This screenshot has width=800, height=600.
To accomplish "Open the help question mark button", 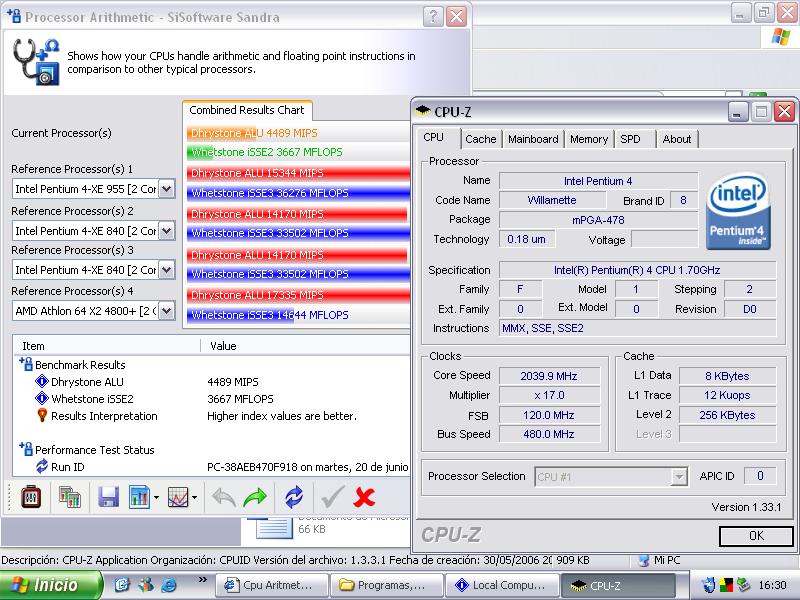I will click(432, 17).
